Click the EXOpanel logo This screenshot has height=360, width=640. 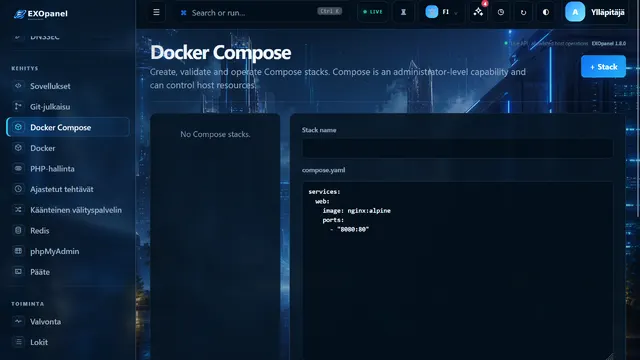click(40, 14)
